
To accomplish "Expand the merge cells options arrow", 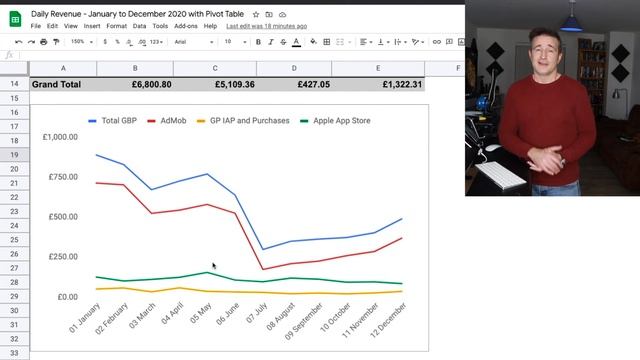I will 350,42.
